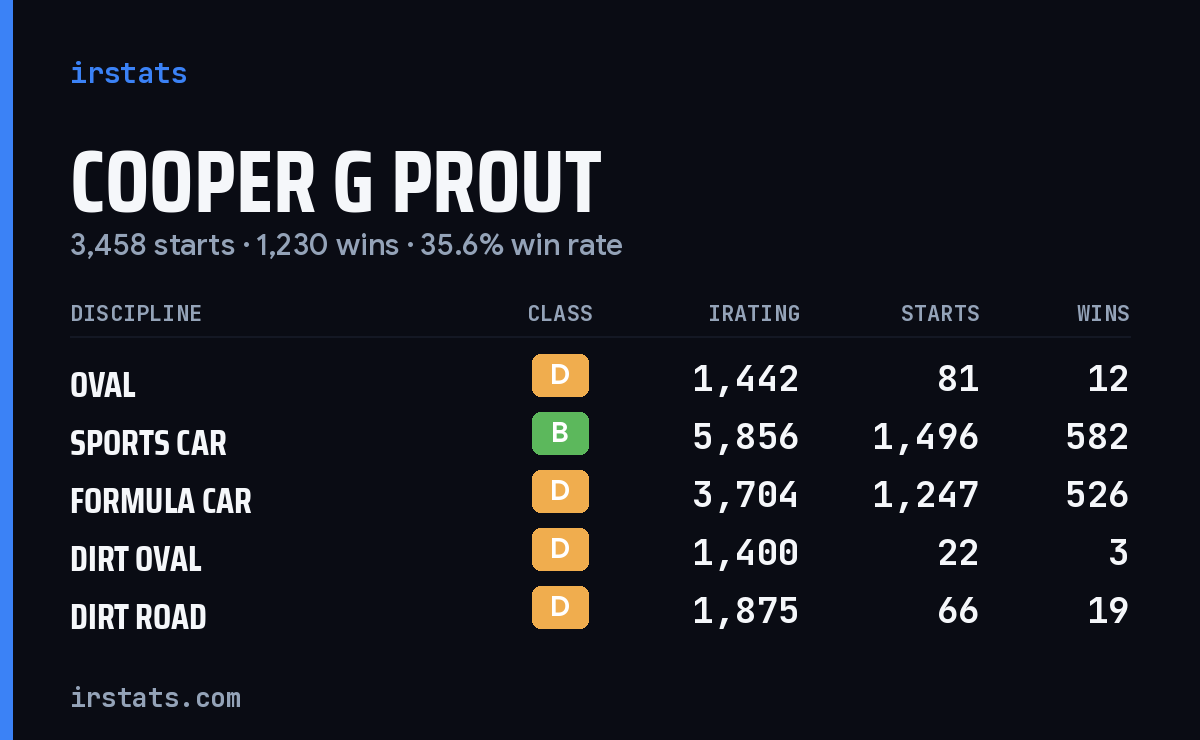Sort by the Discipline column header

pyautogui.click(x=136, y=314)
